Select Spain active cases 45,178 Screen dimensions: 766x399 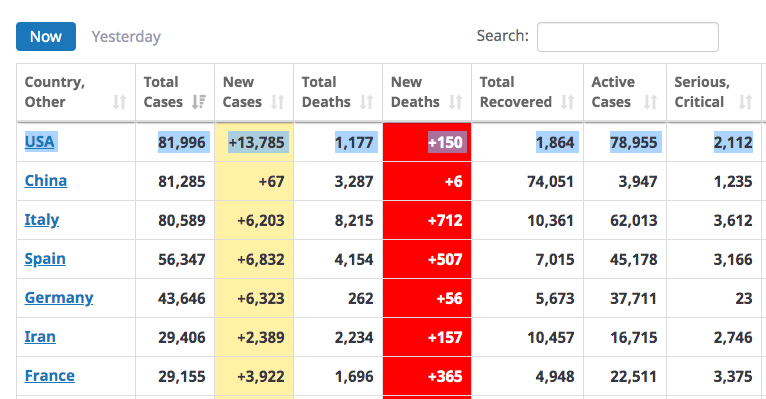point(634,259)
